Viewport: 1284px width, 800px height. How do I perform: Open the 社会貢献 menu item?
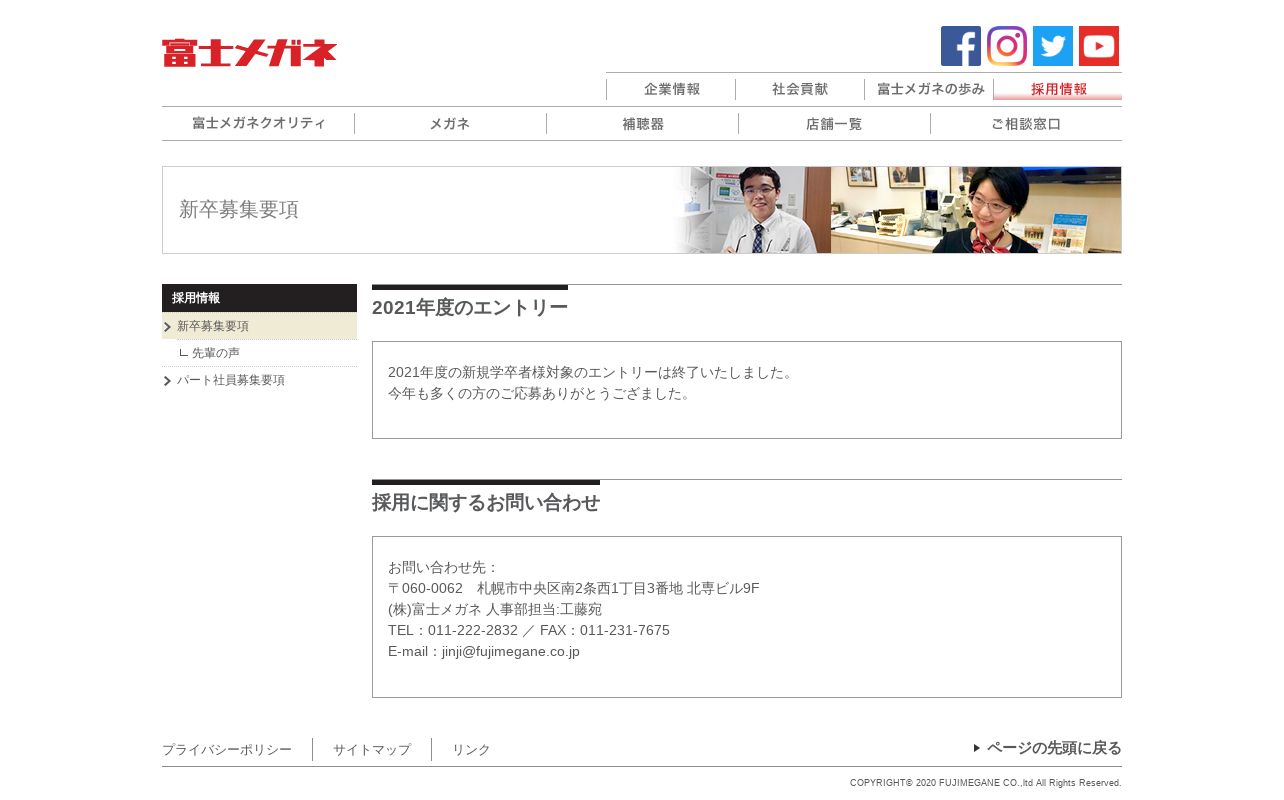[x=800, y=89]
